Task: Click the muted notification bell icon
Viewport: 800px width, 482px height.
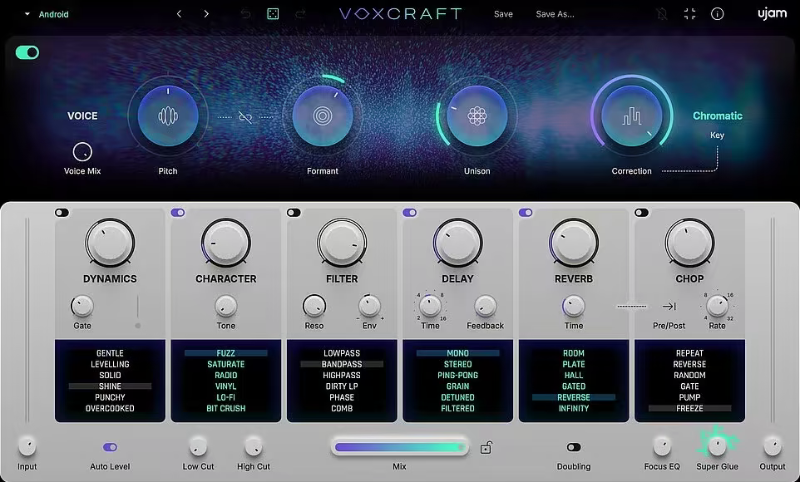Action: [662, 14]
